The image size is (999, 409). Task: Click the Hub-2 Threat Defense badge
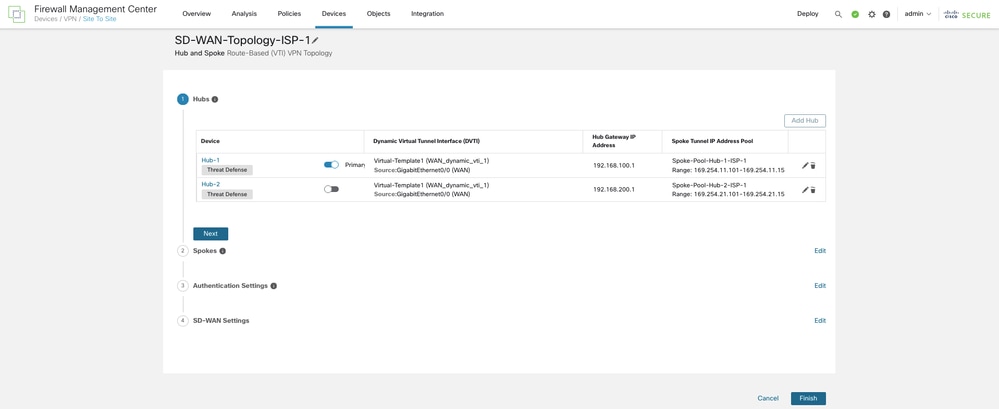pos(227,194)
